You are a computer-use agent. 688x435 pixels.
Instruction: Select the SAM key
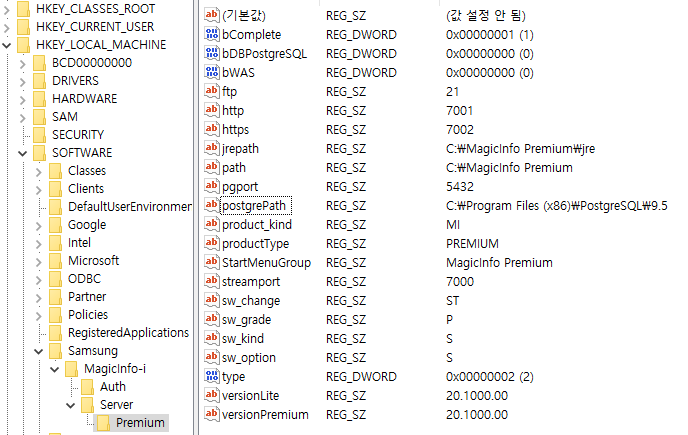65,117
